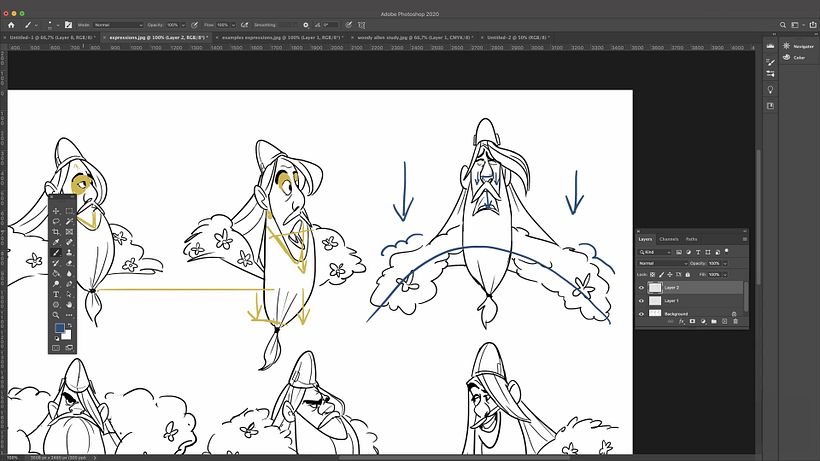Select the Brush tool in toolbox
Image resolution: width=820 pixels, height=461 pixels.
point(56,252)
